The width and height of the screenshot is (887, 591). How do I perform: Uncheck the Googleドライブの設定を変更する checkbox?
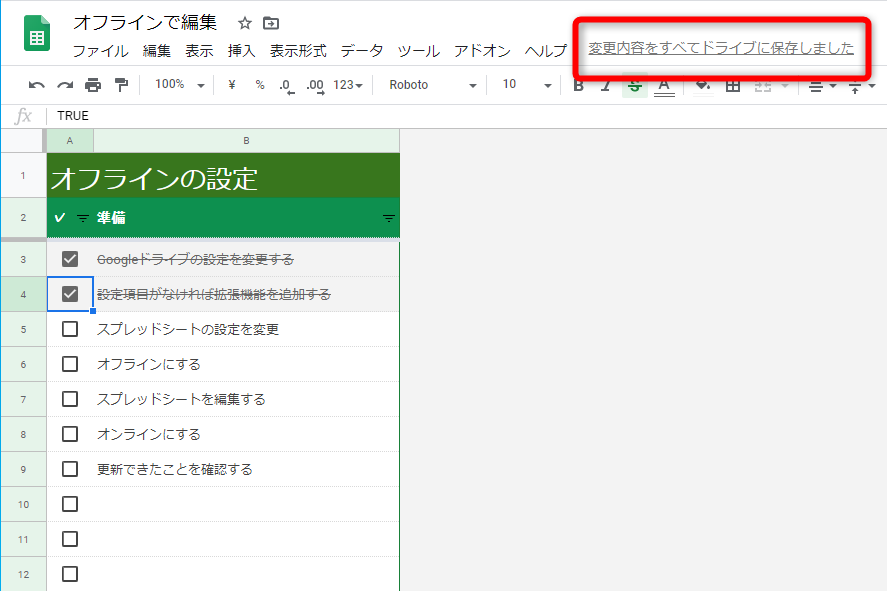pos(69,258)
